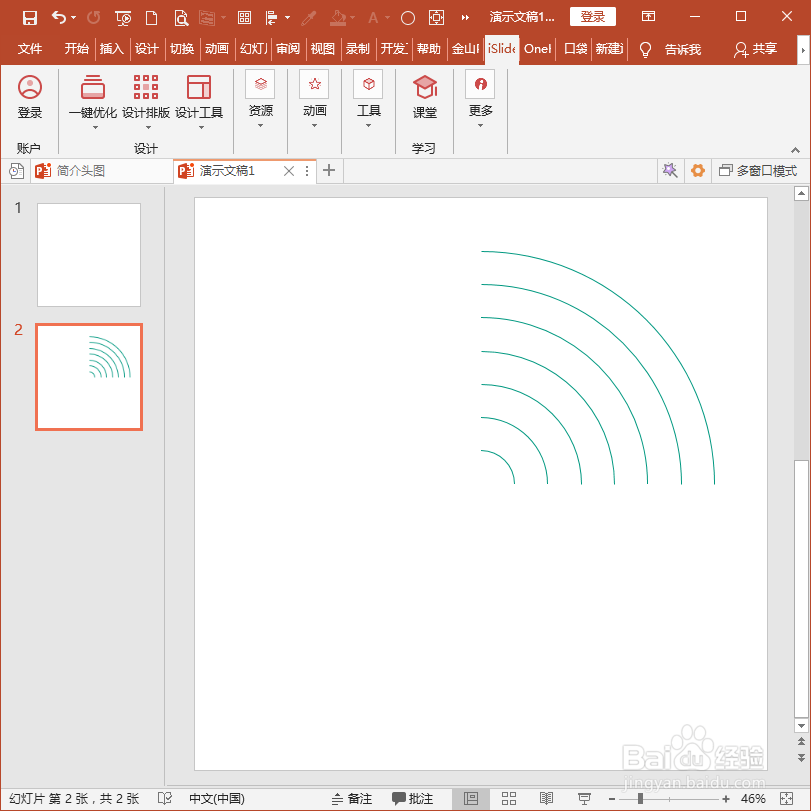
Task: Click 中文(中国) language in status bar
Action: [217, 799]
